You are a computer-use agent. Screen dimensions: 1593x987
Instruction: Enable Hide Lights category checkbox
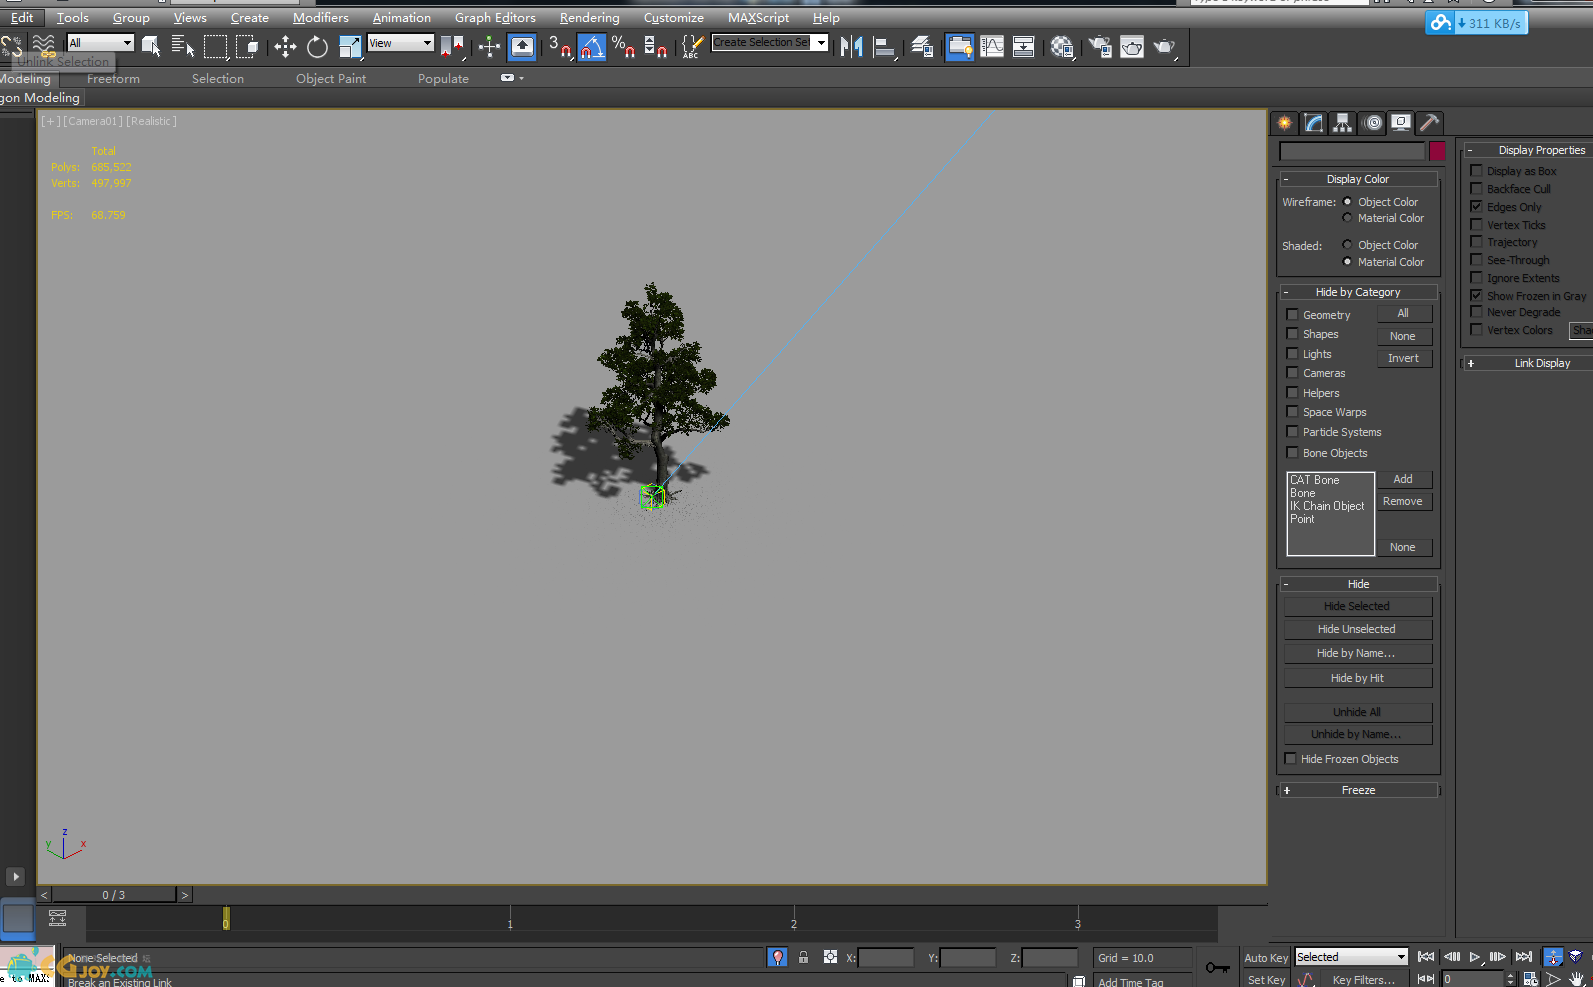1292,354
